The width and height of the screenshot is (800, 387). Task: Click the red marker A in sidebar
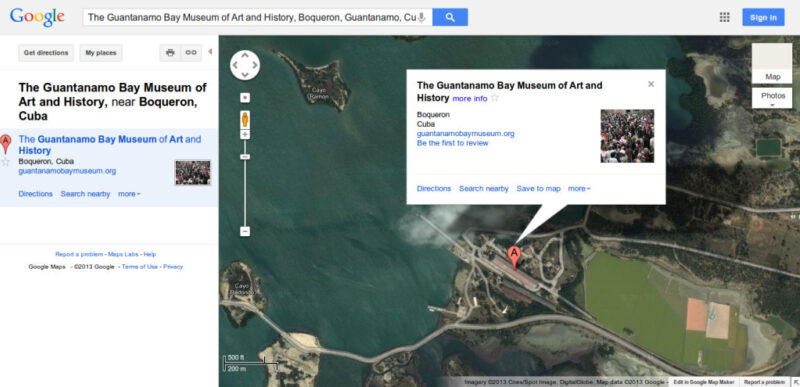[6, 144]
